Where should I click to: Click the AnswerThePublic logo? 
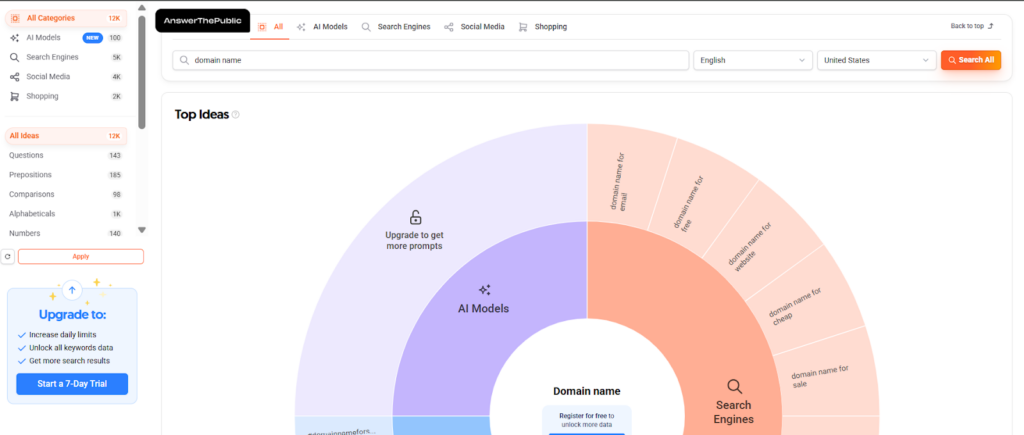click(203, 20)
